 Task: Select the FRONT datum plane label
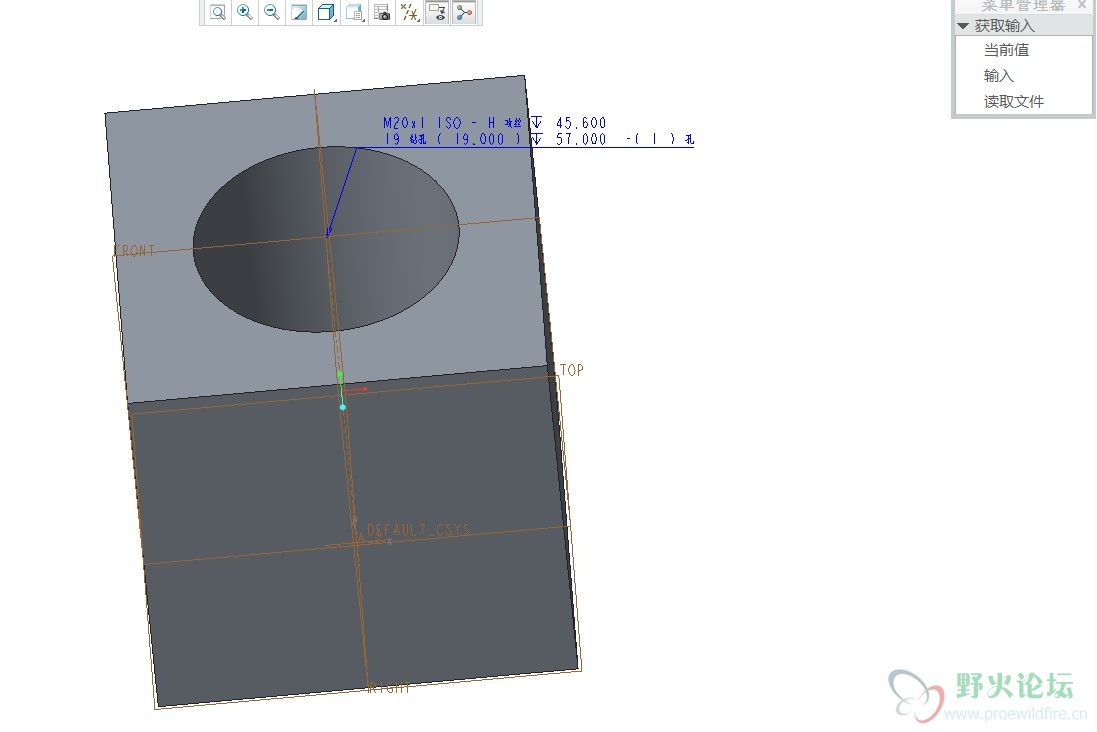click(135, 251)
